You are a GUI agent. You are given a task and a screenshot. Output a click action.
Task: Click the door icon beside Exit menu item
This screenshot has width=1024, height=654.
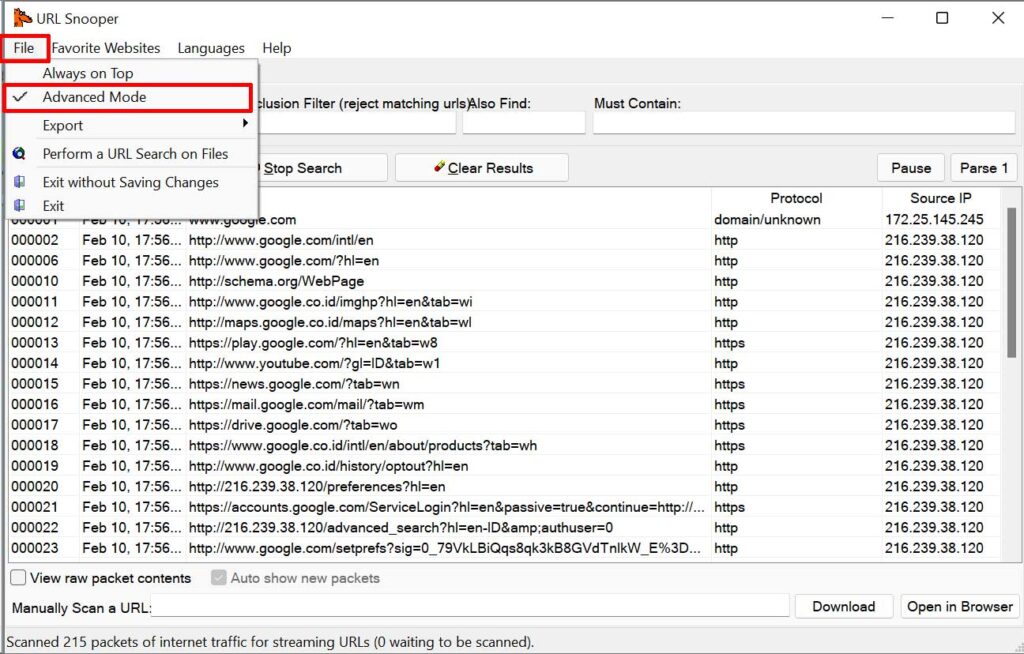click(x=20, y=205)
